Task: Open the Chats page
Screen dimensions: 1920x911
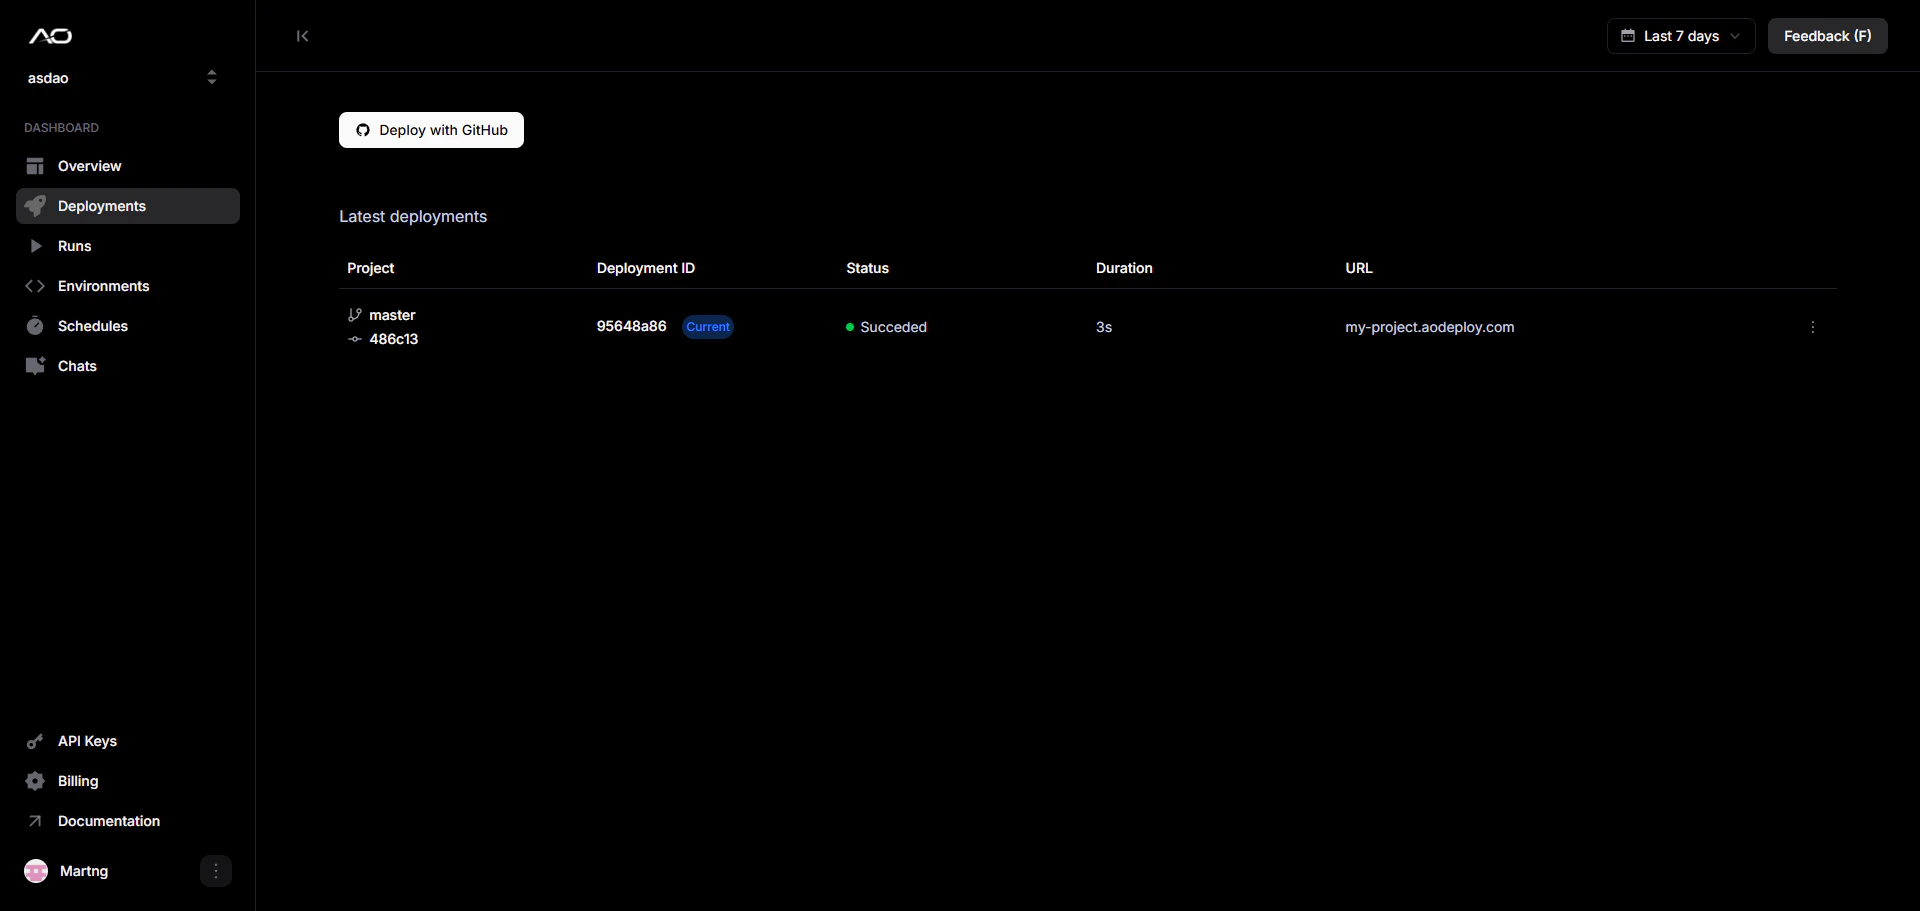Action: point(128,366)
